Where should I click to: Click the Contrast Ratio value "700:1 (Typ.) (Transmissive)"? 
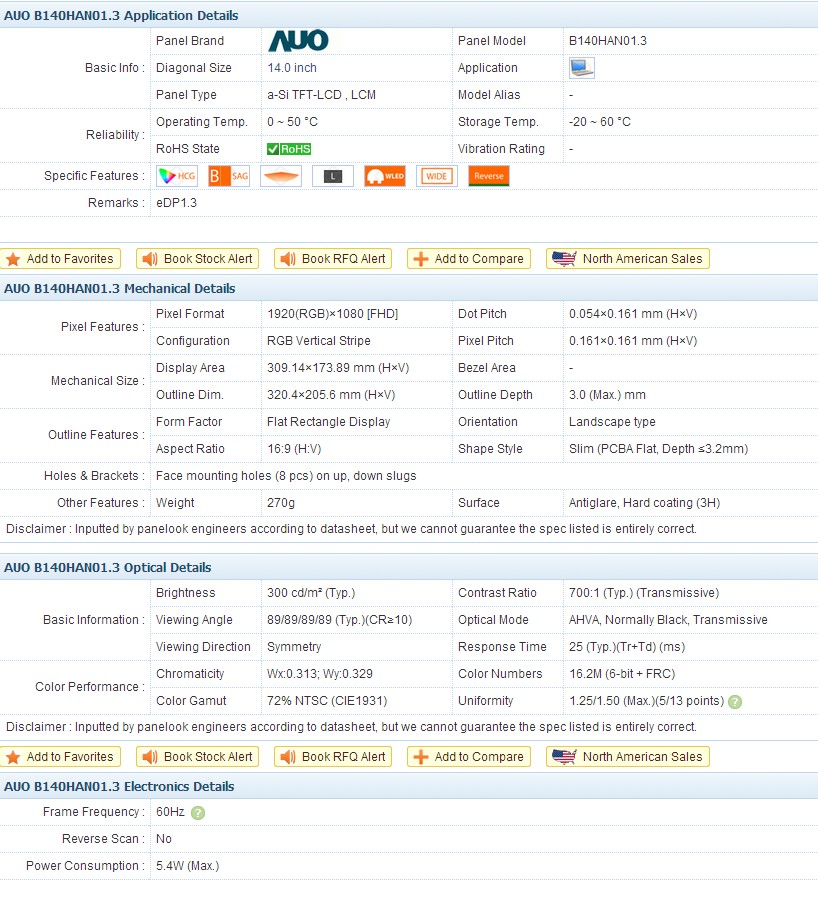[644, 593]
